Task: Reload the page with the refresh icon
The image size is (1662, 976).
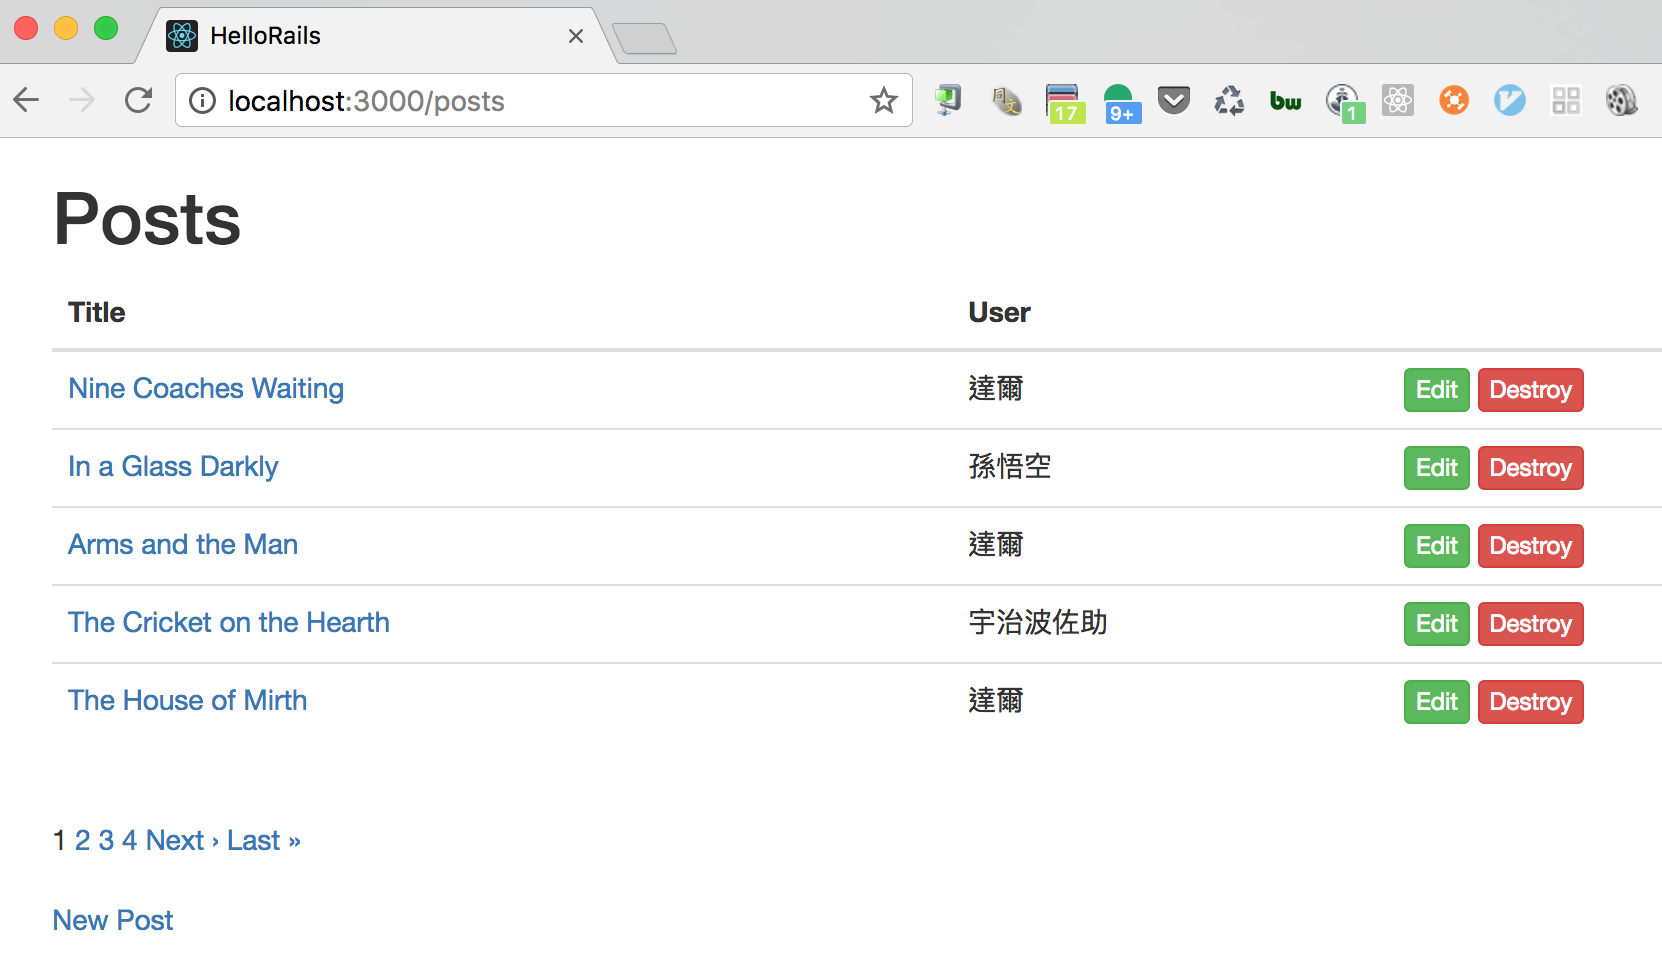Action: pyautogui.click(x=138, y=101)
